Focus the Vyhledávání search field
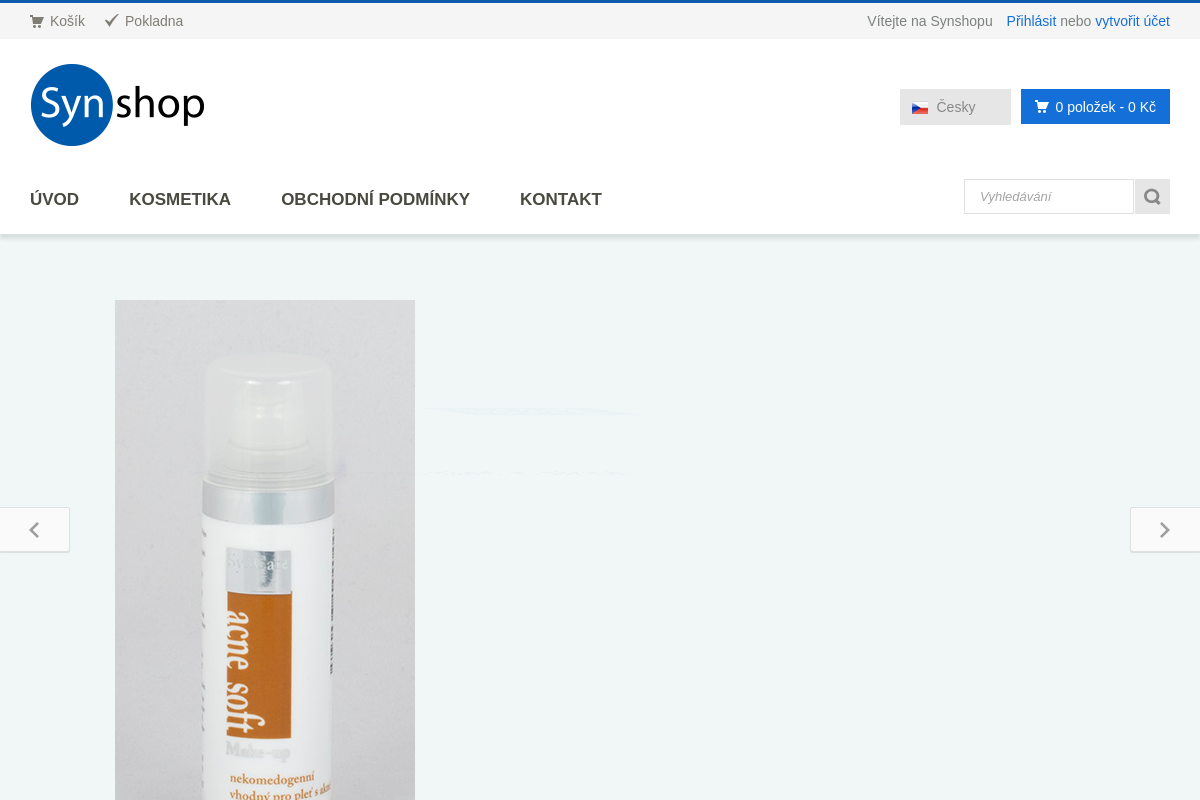1200x800 pixels. [x=1049, y=197]
